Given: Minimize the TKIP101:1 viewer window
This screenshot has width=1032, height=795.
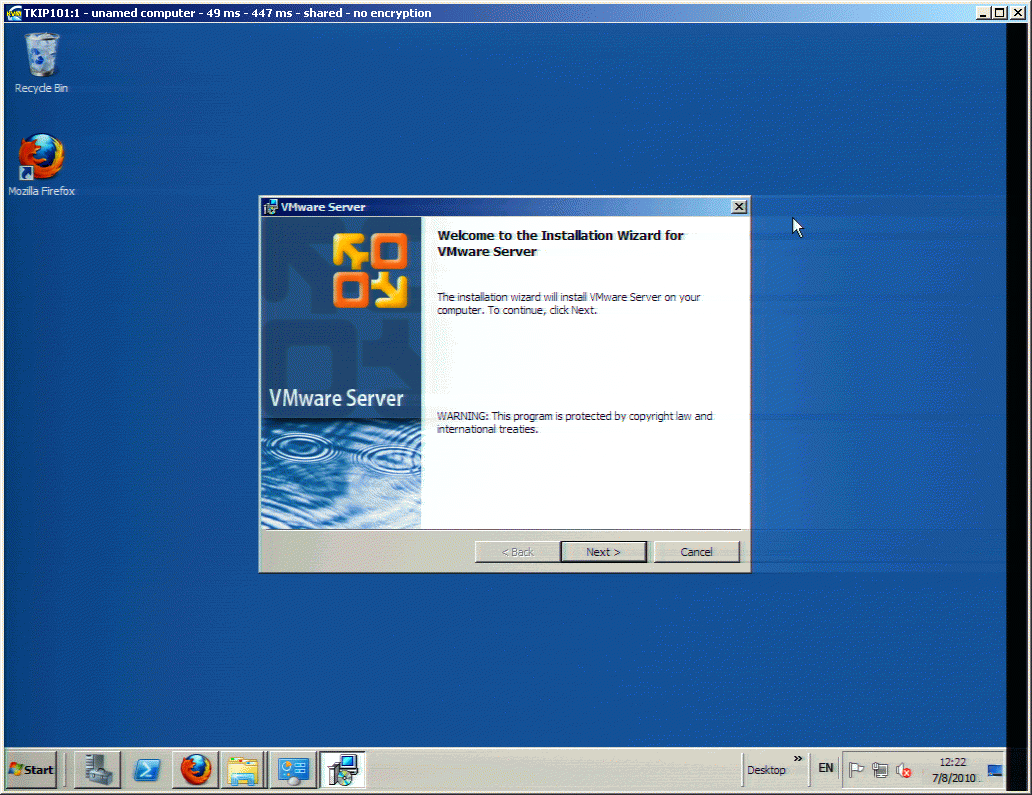Looking at the screenshot, I should click(x=983, y=13).
